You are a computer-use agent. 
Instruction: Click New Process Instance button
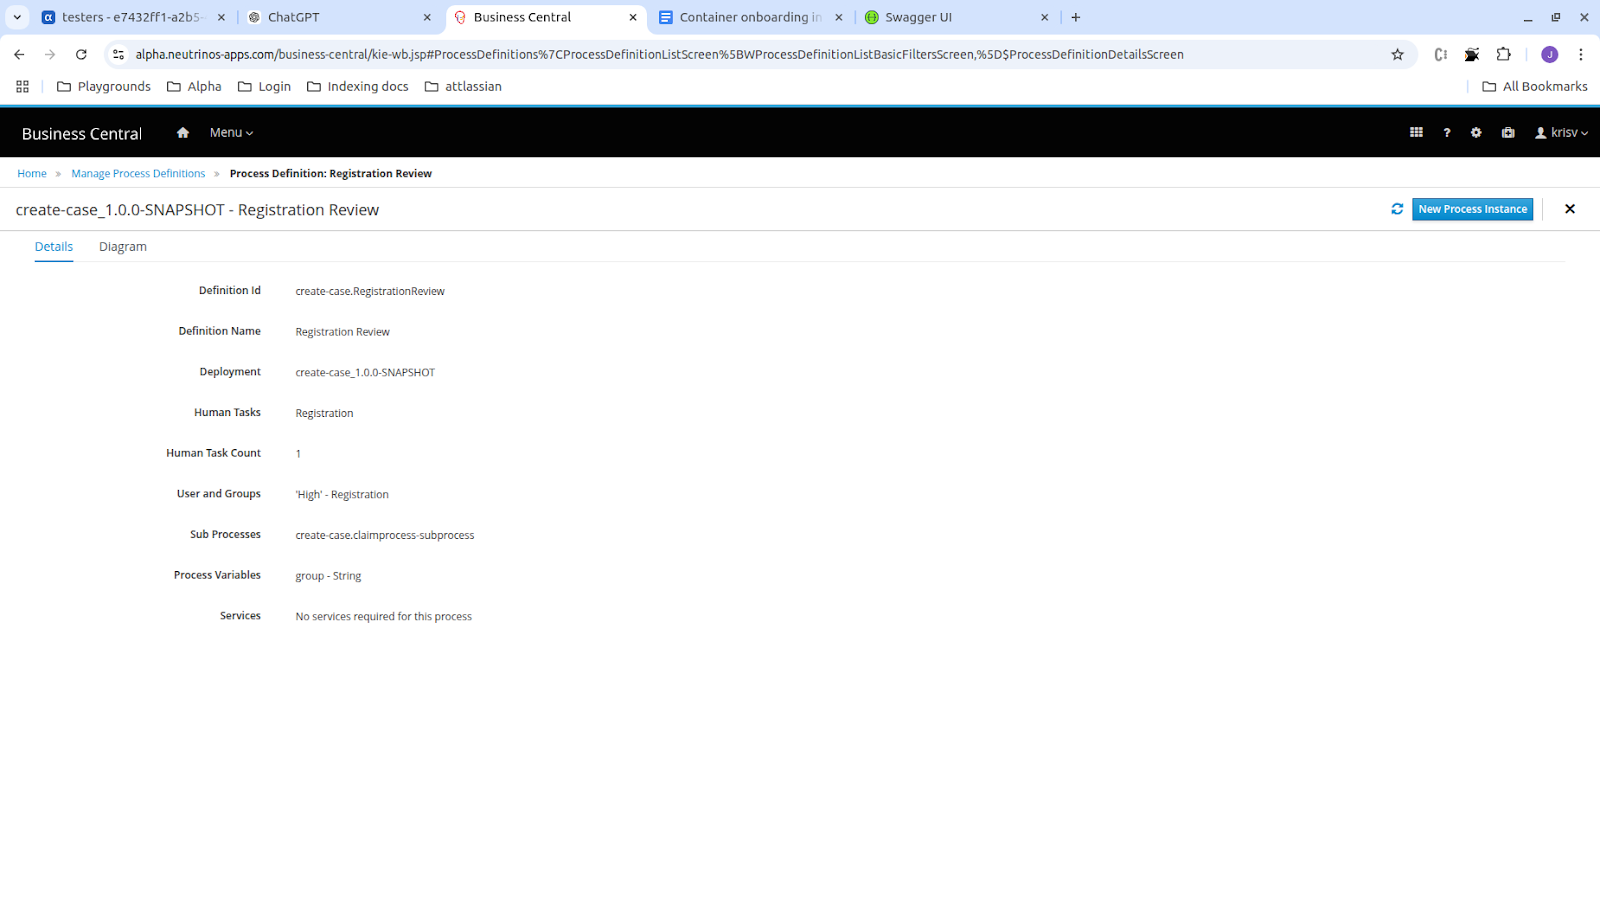tap(1472, 209)
